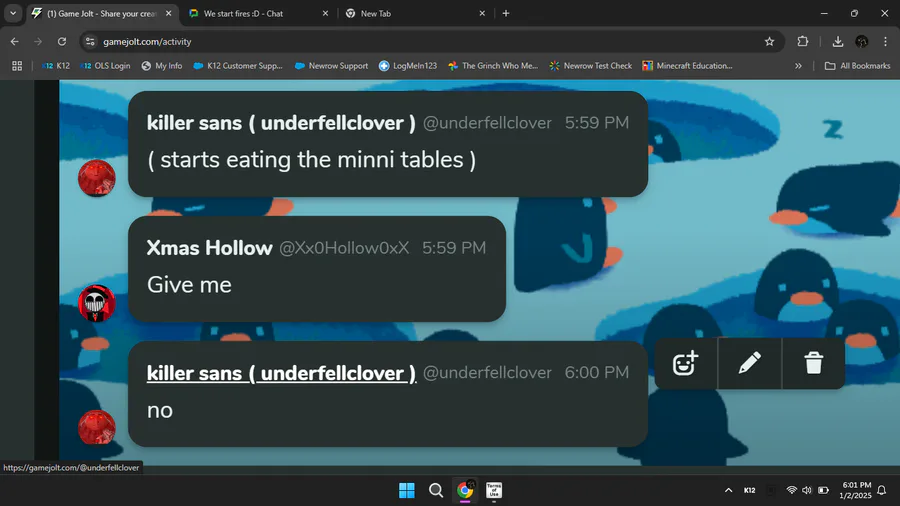Go forward in browser

[x=38, y=41]
